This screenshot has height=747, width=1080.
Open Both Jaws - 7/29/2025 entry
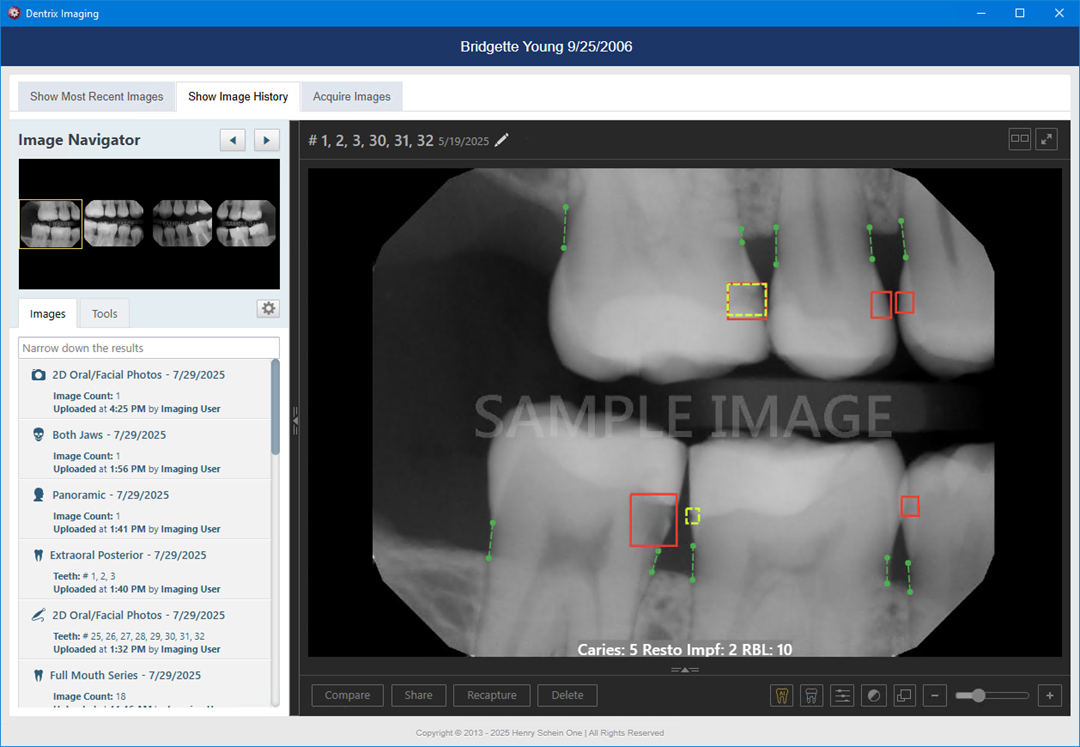tap(145, 450)
